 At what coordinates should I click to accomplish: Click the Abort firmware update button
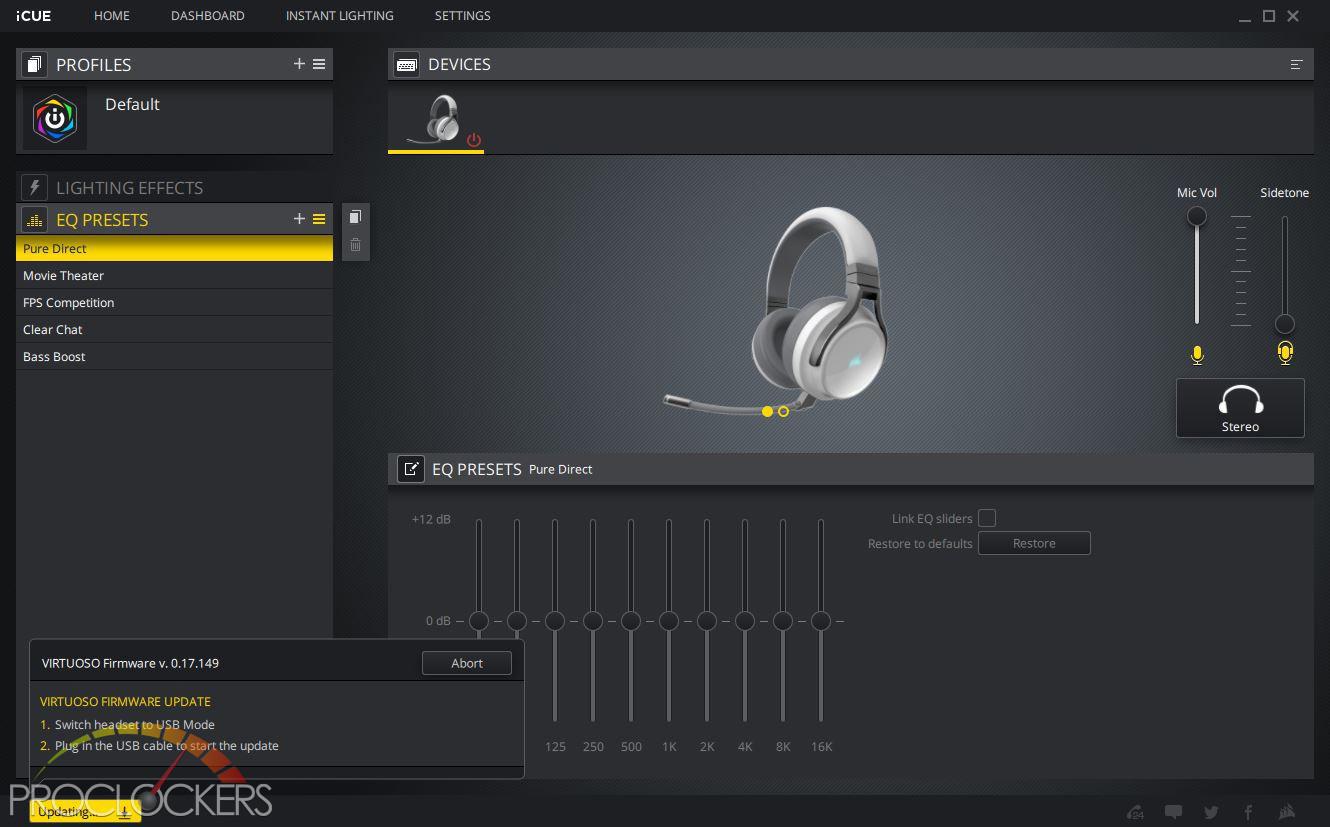(x=467, y=663)
